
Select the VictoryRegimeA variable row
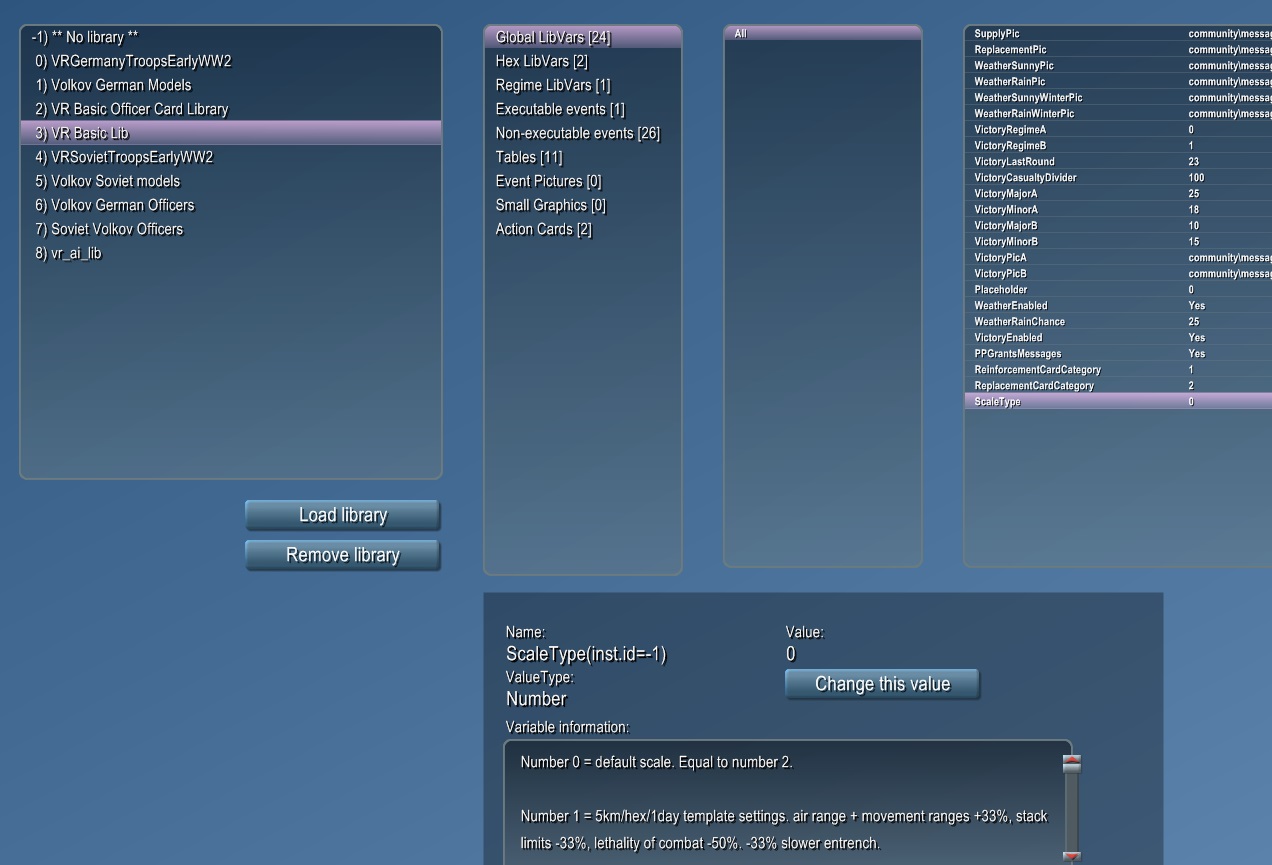[x=1119, y=130]
